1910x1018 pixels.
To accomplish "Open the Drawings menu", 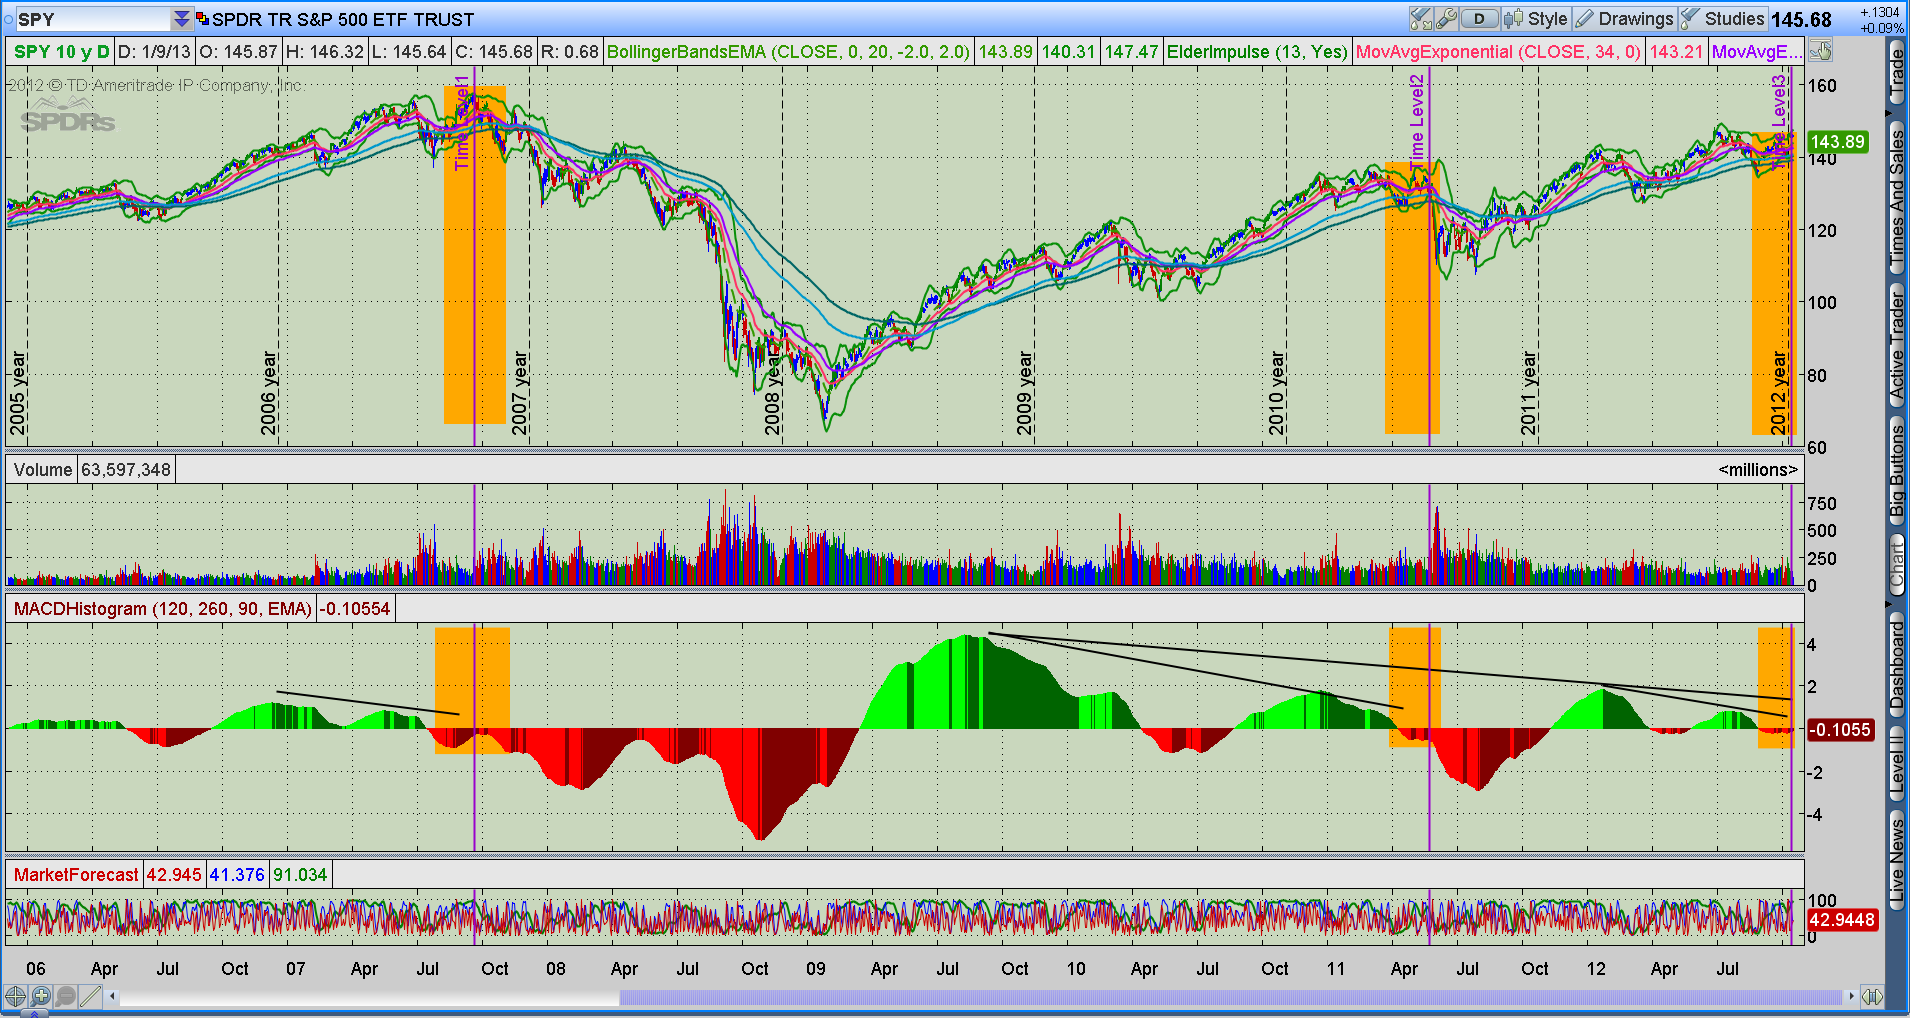I will pos(1624,19).
